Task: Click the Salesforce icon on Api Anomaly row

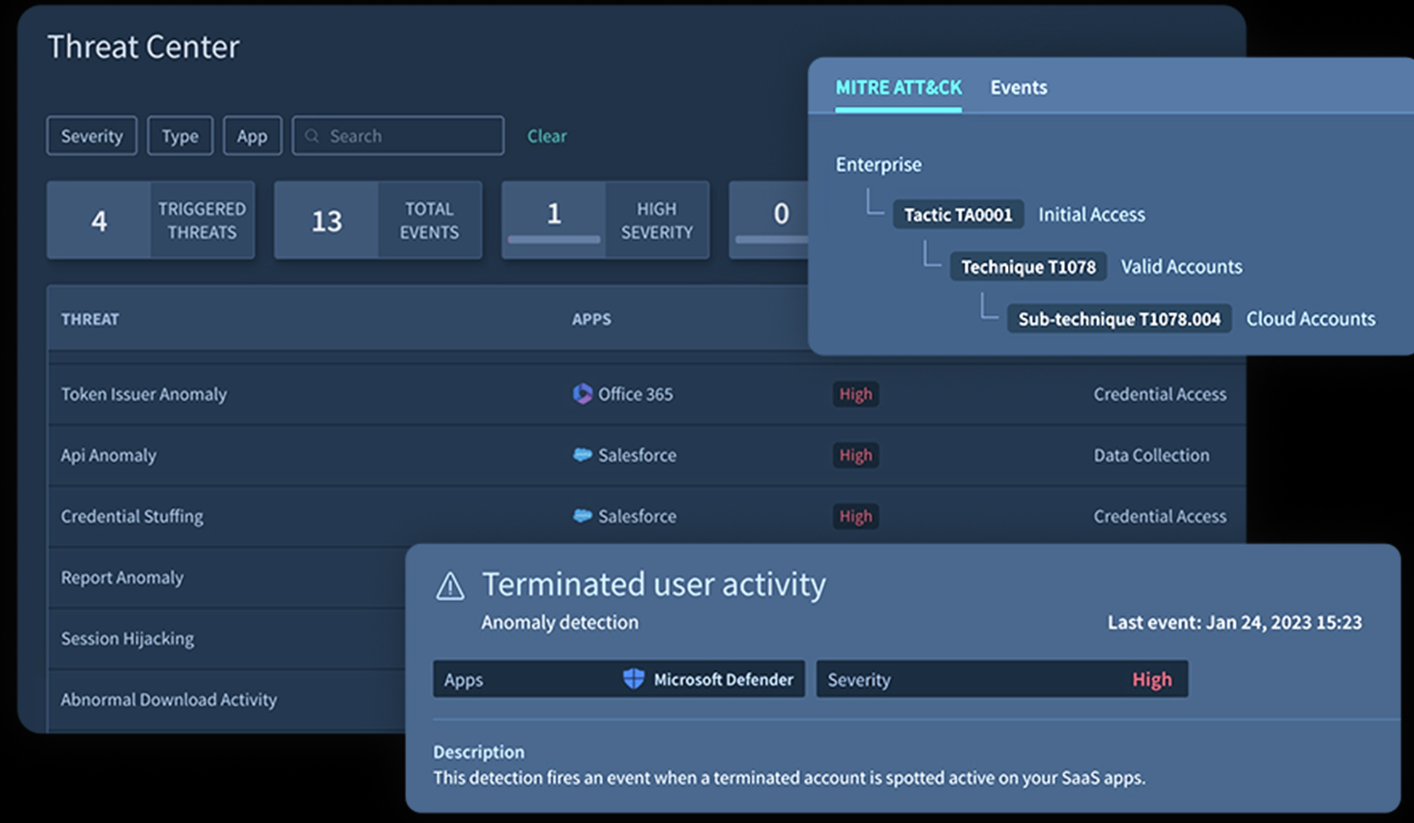Action: point(583,455)
